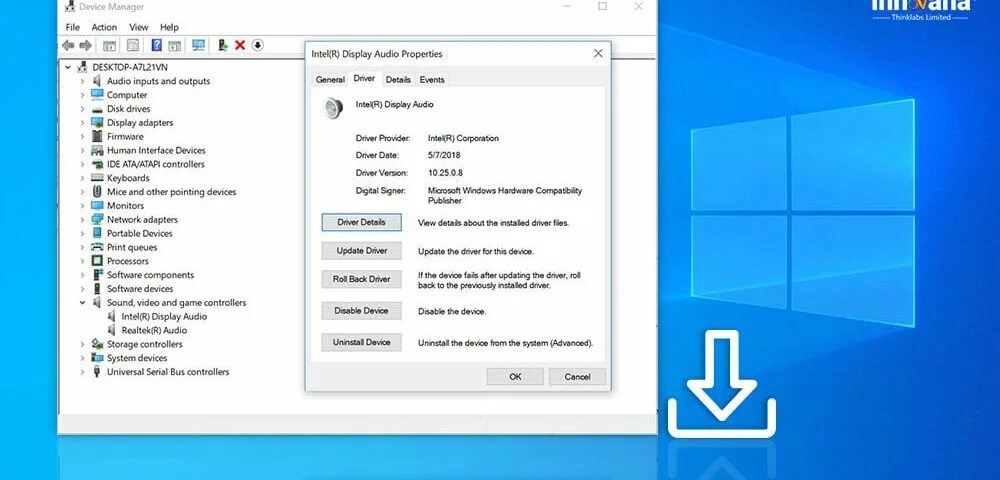
Task: Click the Driver Details button
Action: click(361, 222)
